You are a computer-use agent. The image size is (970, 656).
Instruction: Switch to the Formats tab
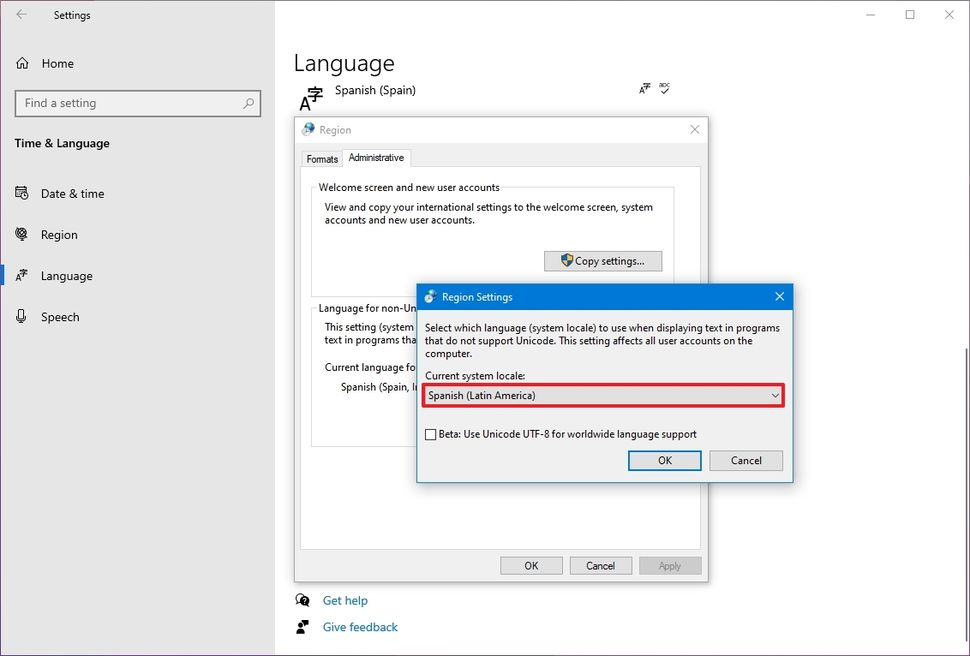pos(322,158)
